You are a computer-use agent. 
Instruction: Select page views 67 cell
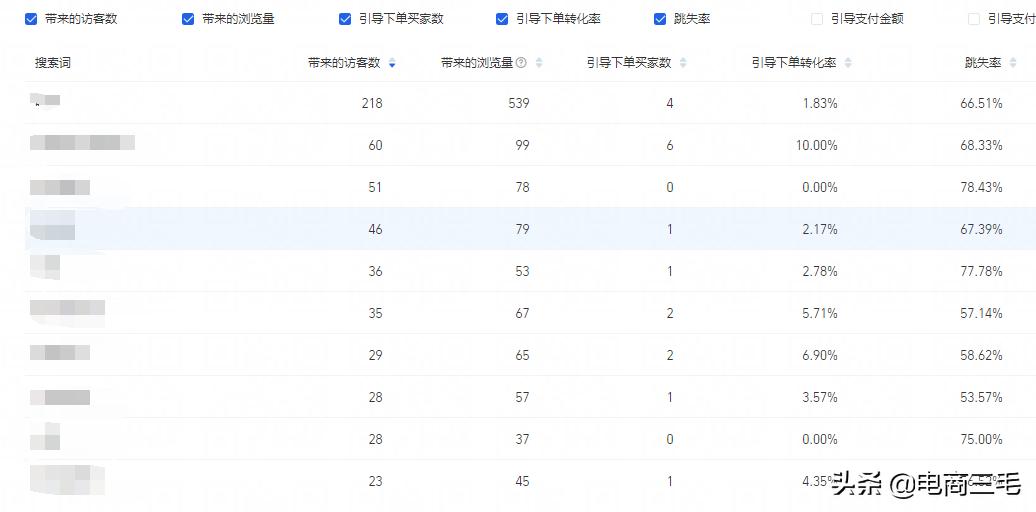pos(522,314)
